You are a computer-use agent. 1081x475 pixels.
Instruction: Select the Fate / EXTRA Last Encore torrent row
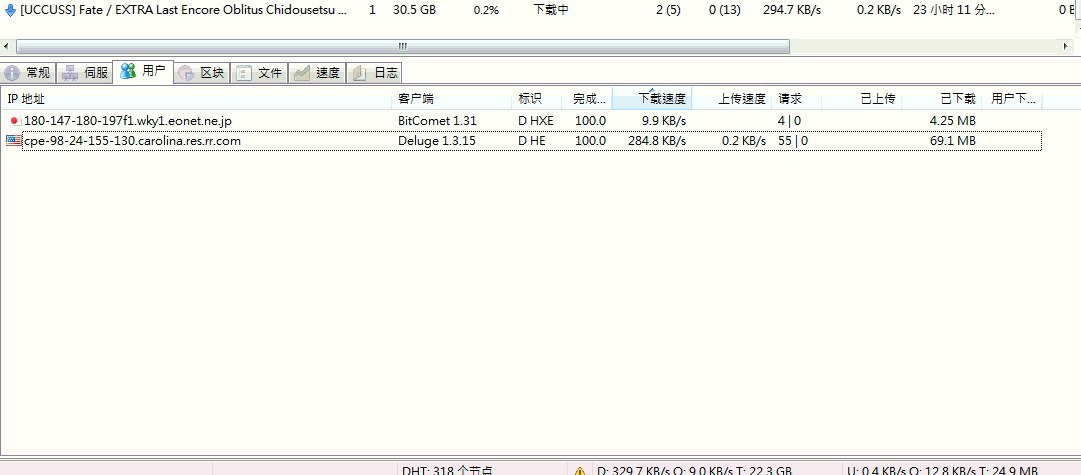[x=540, y=11]
